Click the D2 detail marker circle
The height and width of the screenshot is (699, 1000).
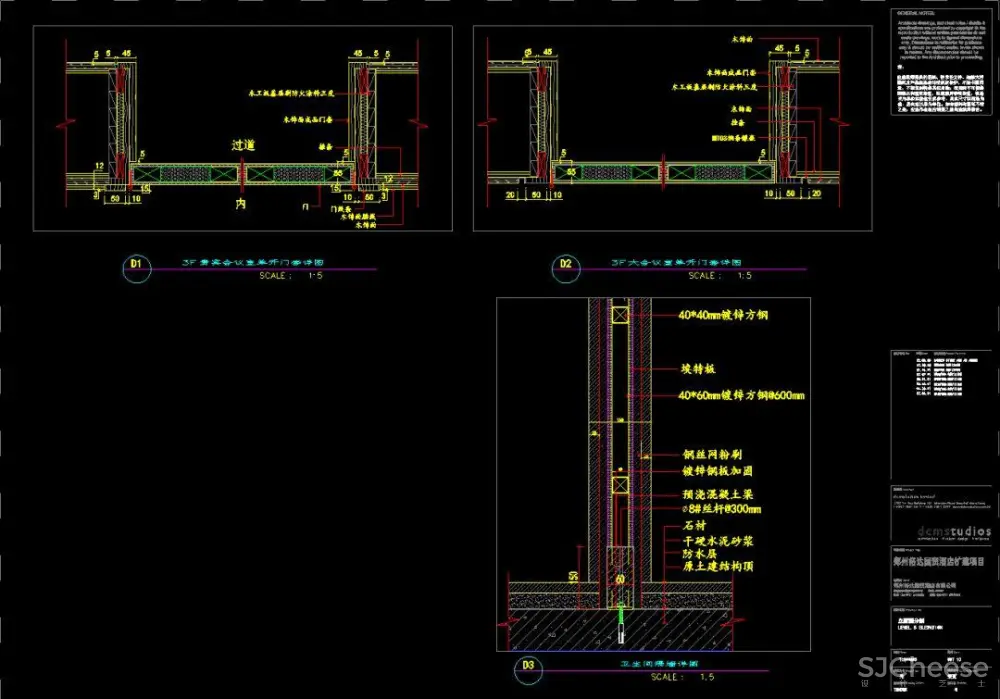567,265
